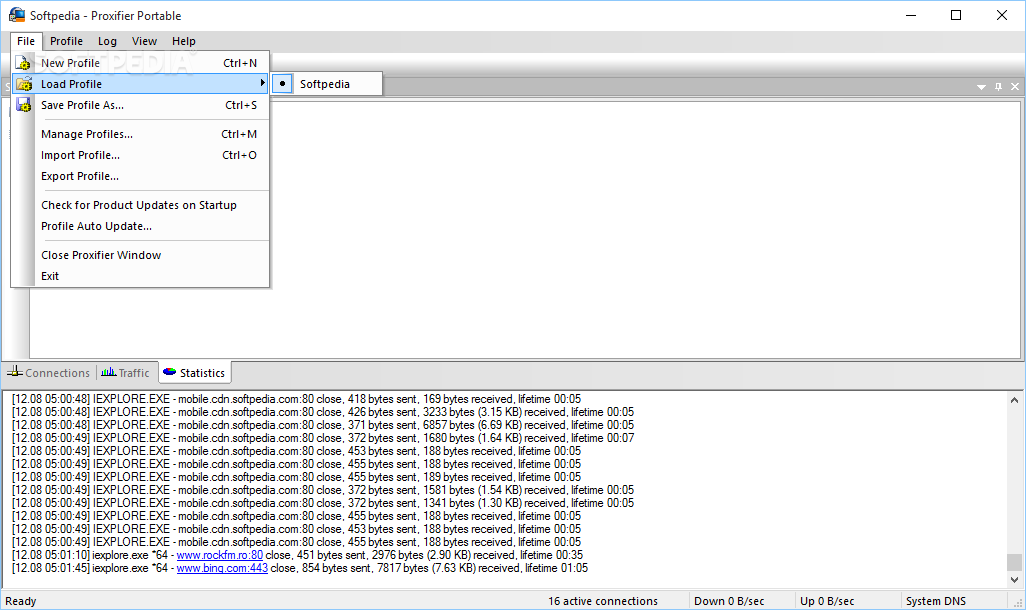Screen dimensions: 1026x610
Task: Click 'Up 0 B/sec' status entry
Action: (x=827, y=601)
